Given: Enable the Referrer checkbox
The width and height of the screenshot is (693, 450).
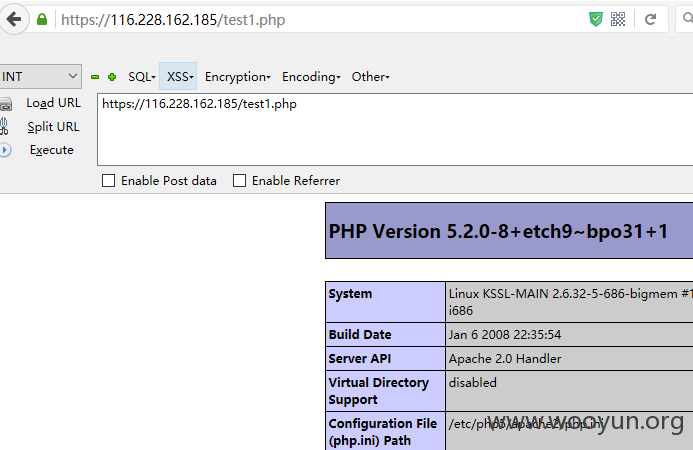Looking at the screenshot, I should point(239,180).
